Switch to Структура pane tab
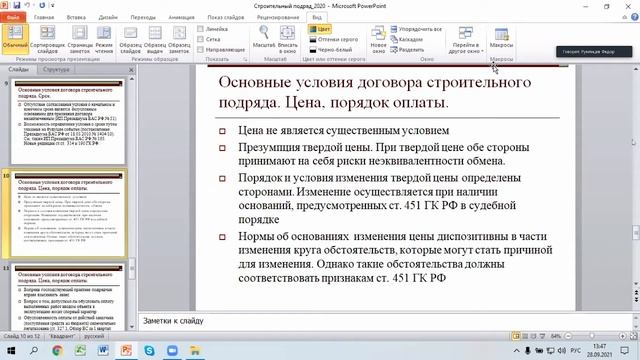Image resolution: width=640 pixels, height=360 pixels. 56,69
